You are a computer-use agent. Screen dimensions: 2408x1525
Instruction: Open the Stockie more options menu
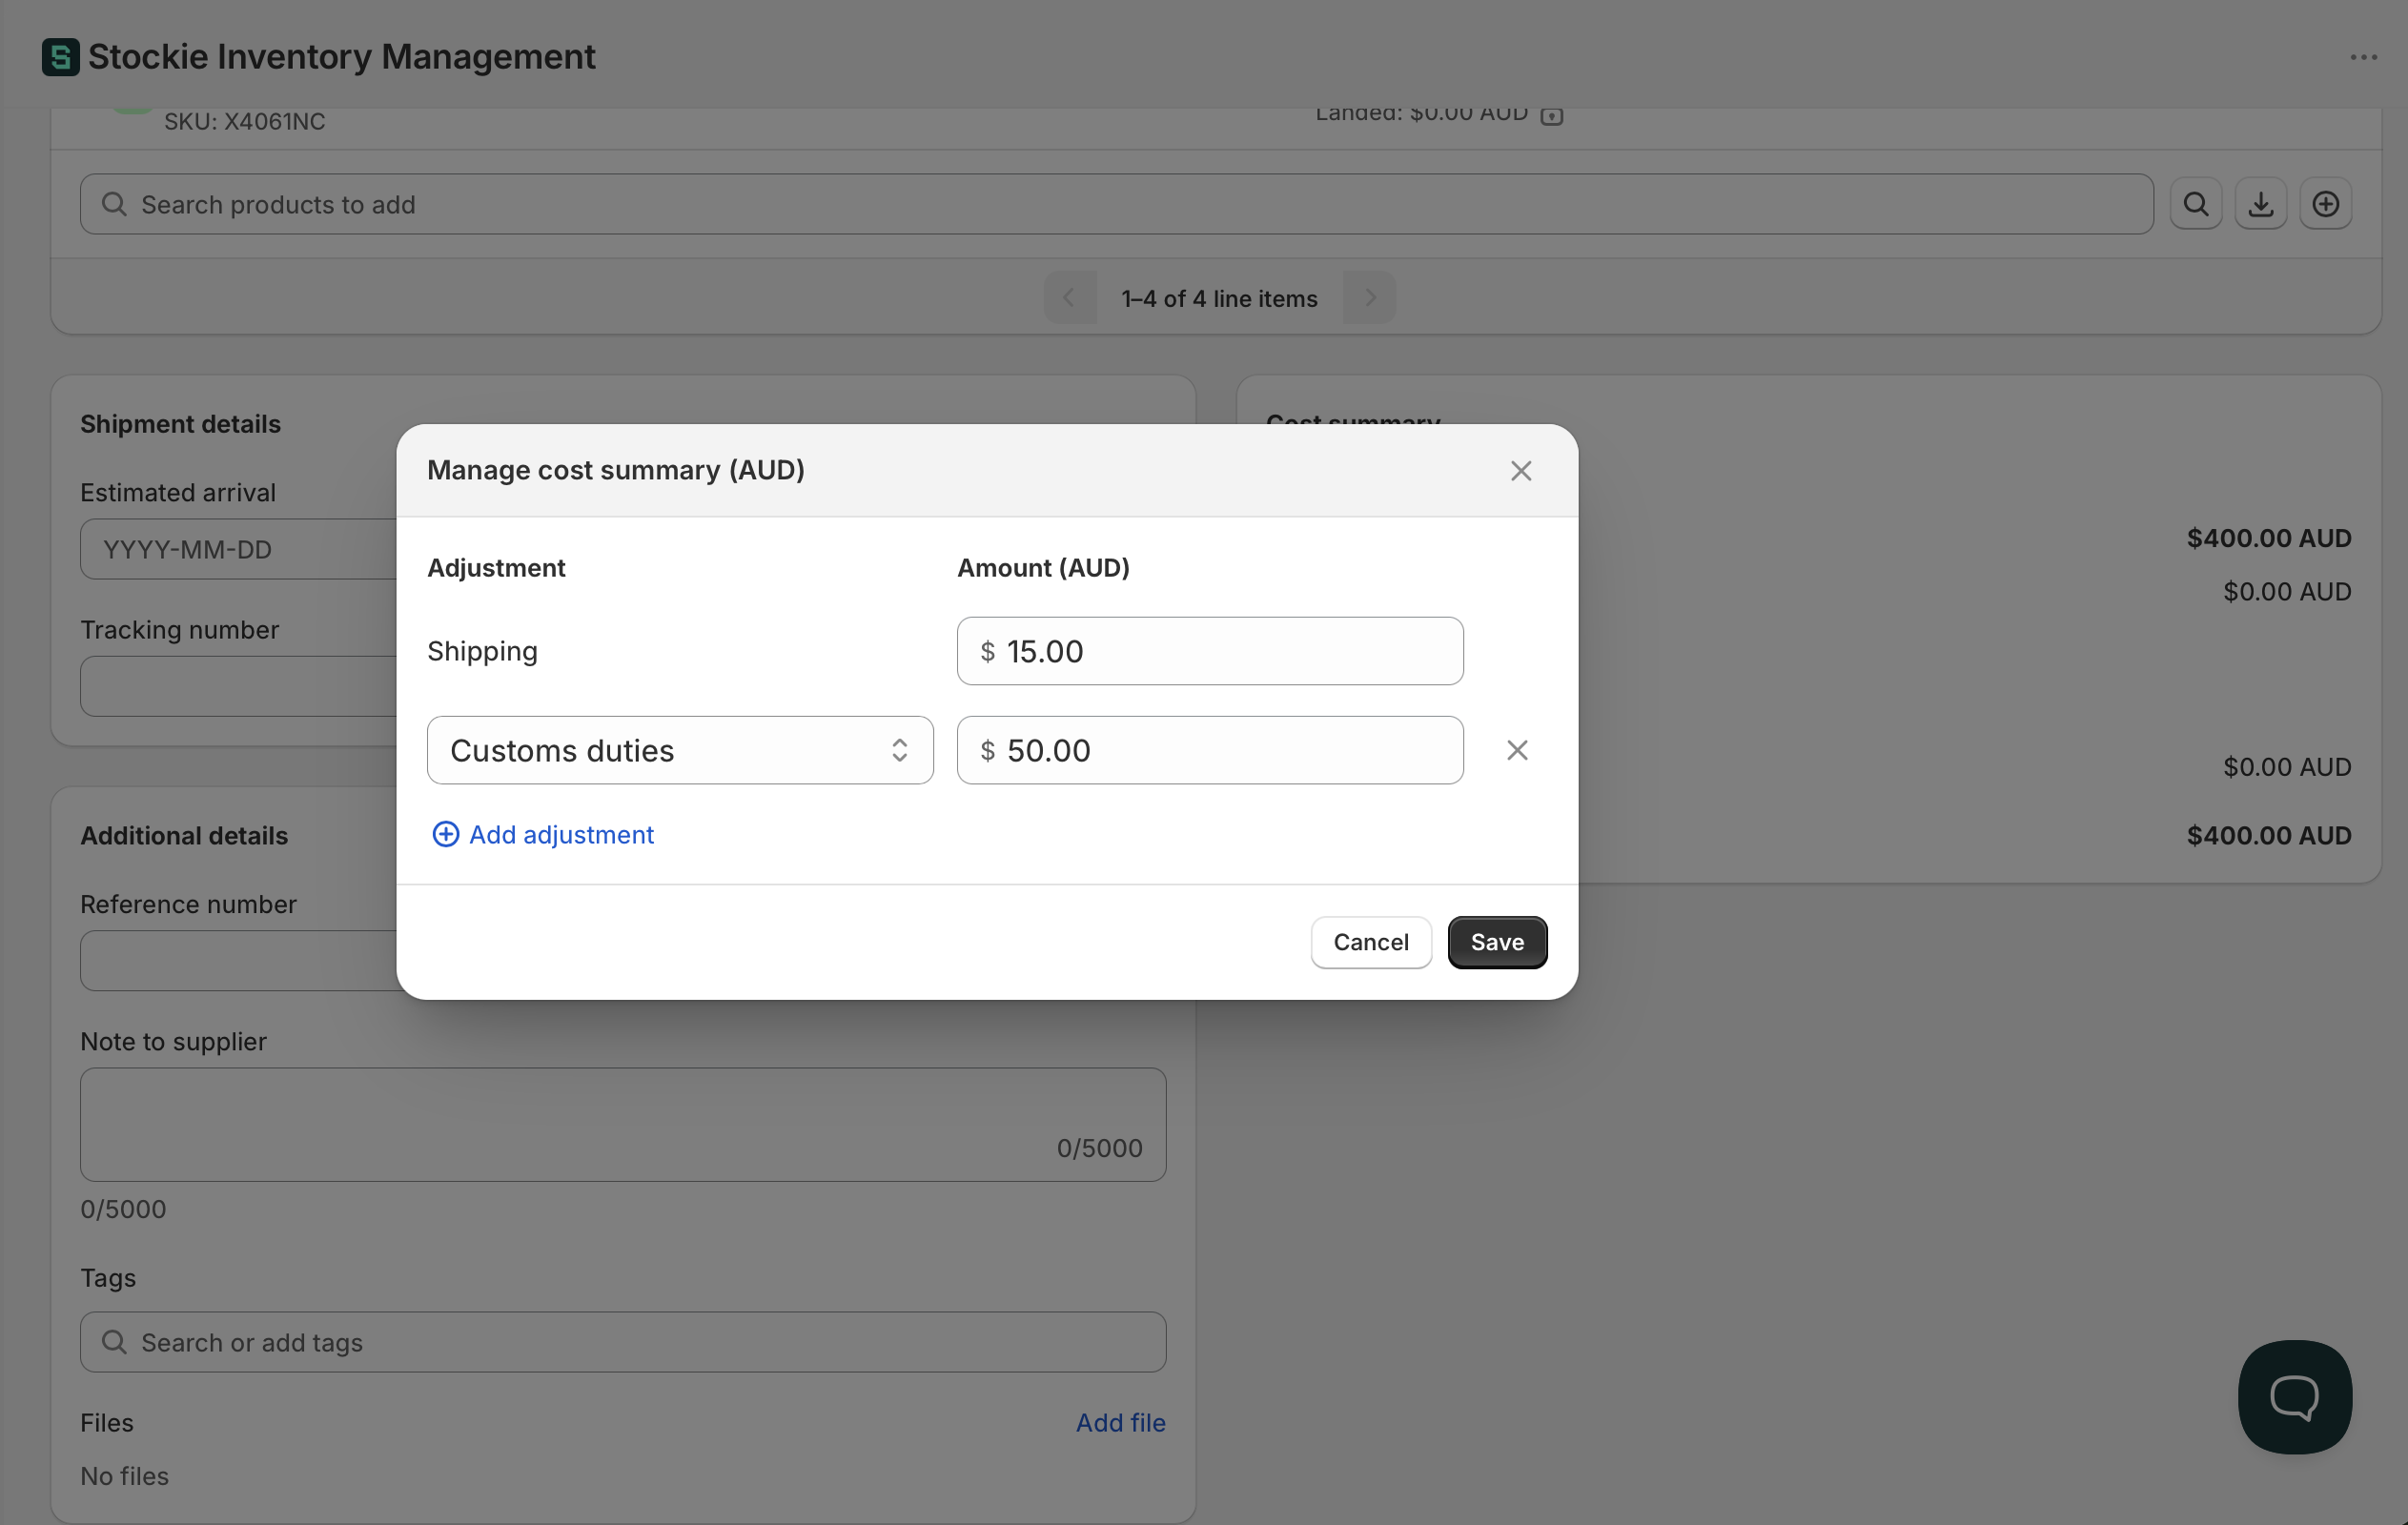2363,57
